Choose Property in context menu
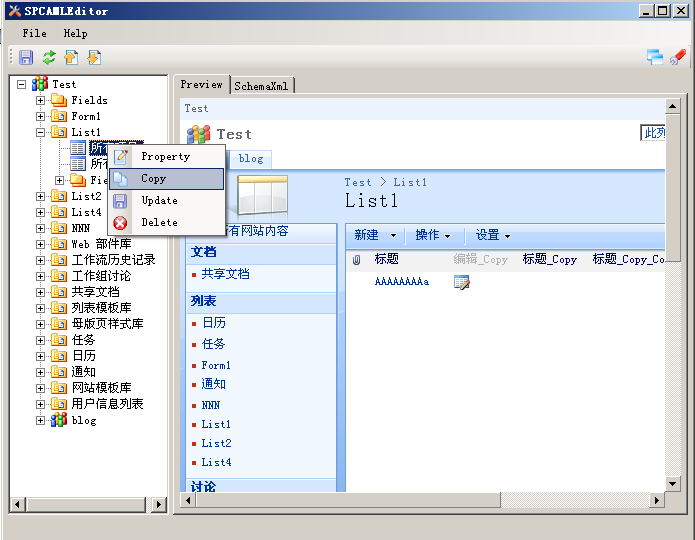This screenshot has height=540, width=695. 167,157
